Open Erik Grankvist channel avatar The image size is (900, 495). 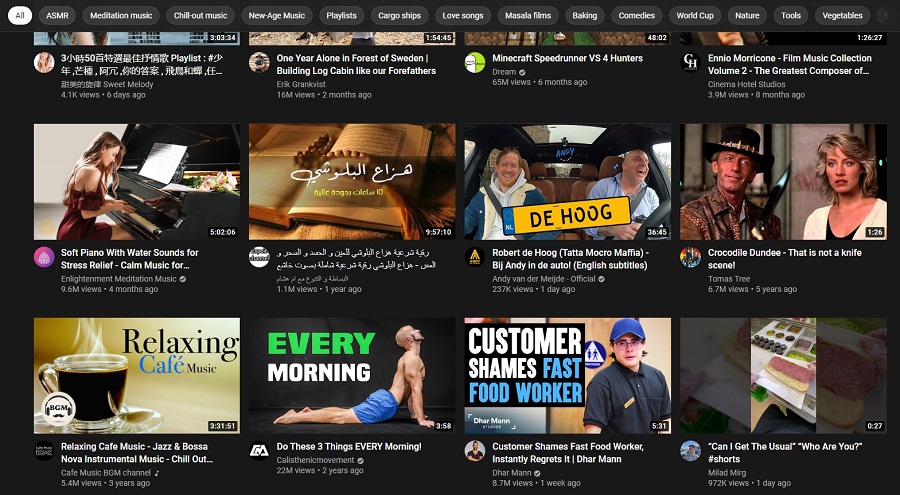pos(259,62)
